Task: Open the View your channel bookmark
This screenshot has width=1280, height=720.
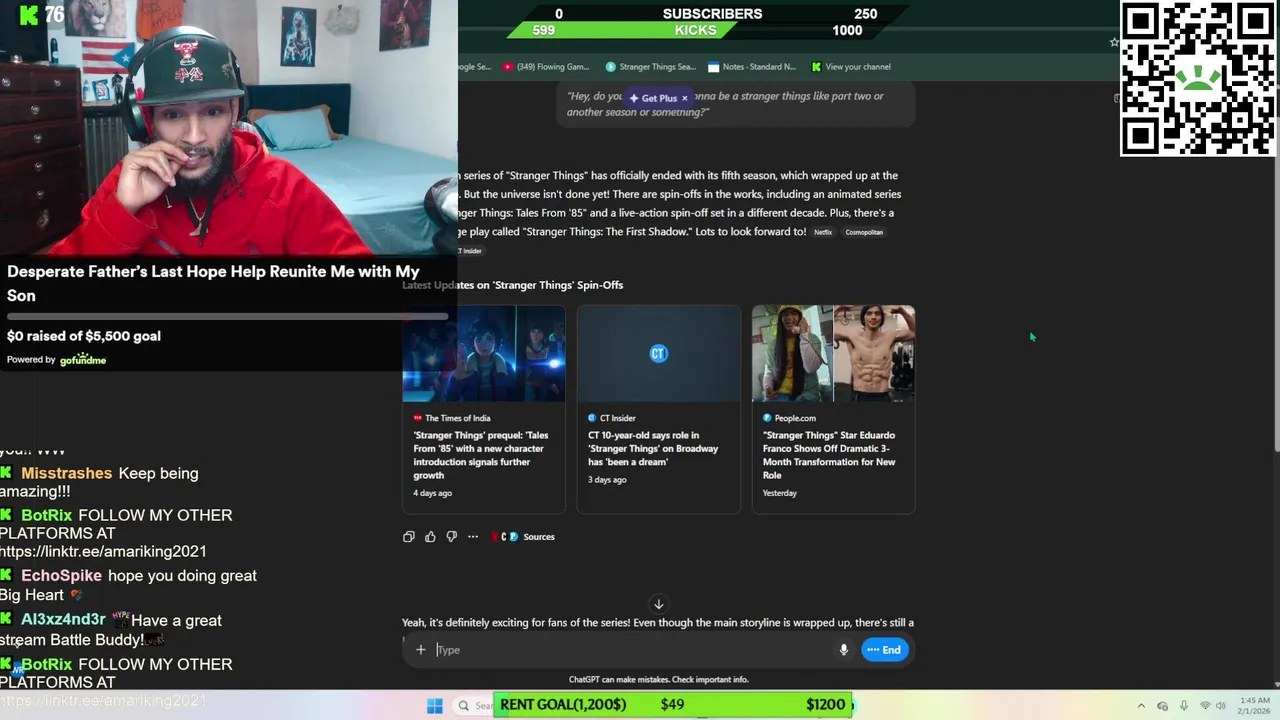Action: click(851, 67)
